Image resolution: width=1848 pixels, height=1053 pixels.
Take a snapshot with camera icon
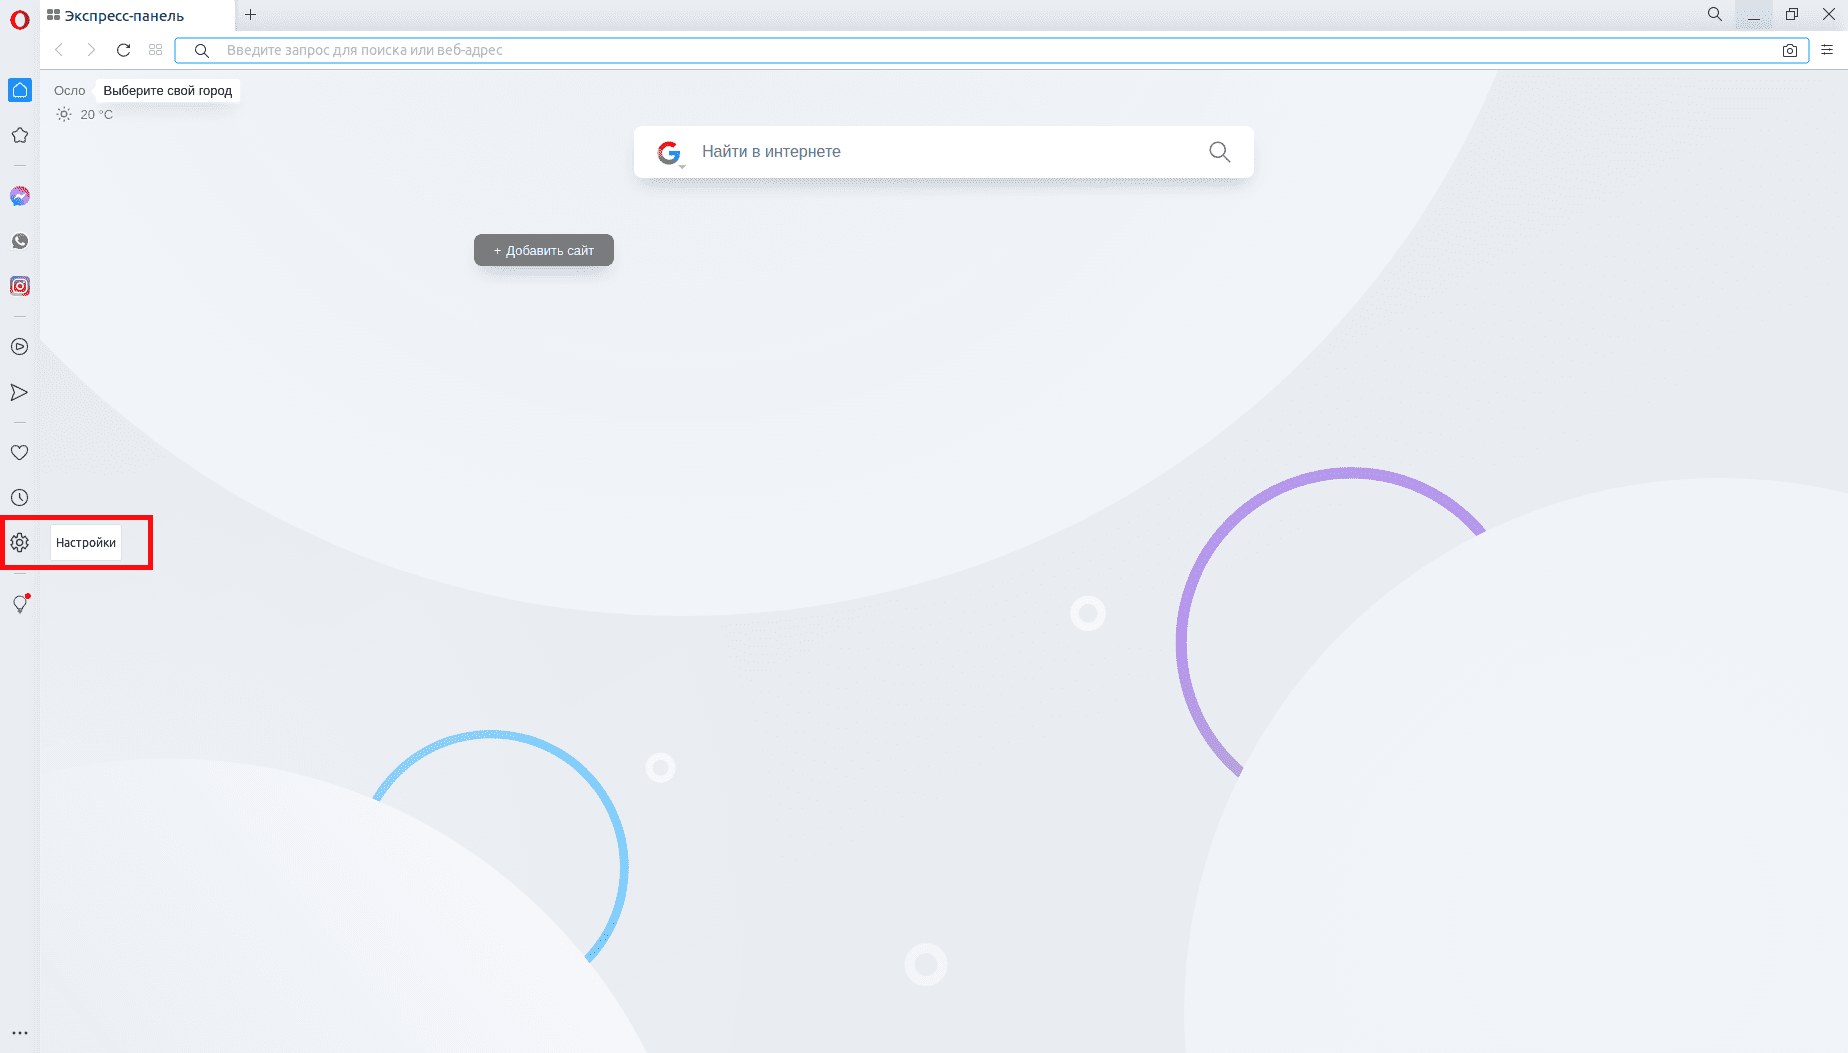tap(1790, 50)
